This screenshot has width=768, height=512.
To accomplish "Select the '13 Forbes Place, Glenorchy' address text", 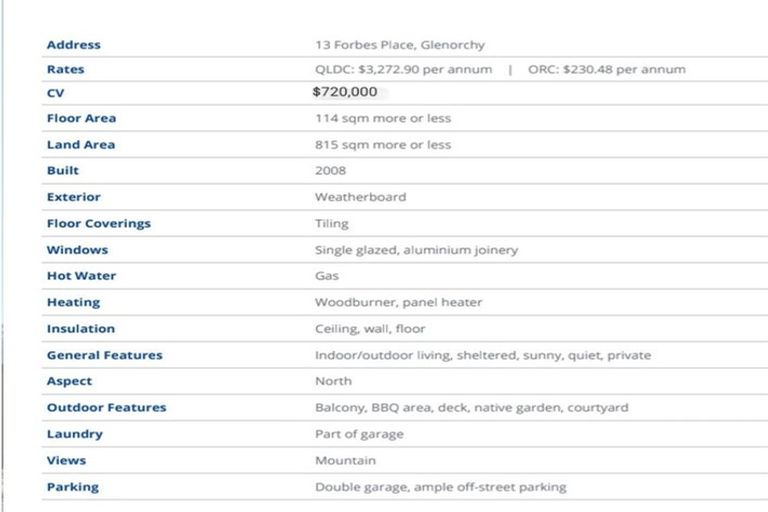I will coord(399,45).
